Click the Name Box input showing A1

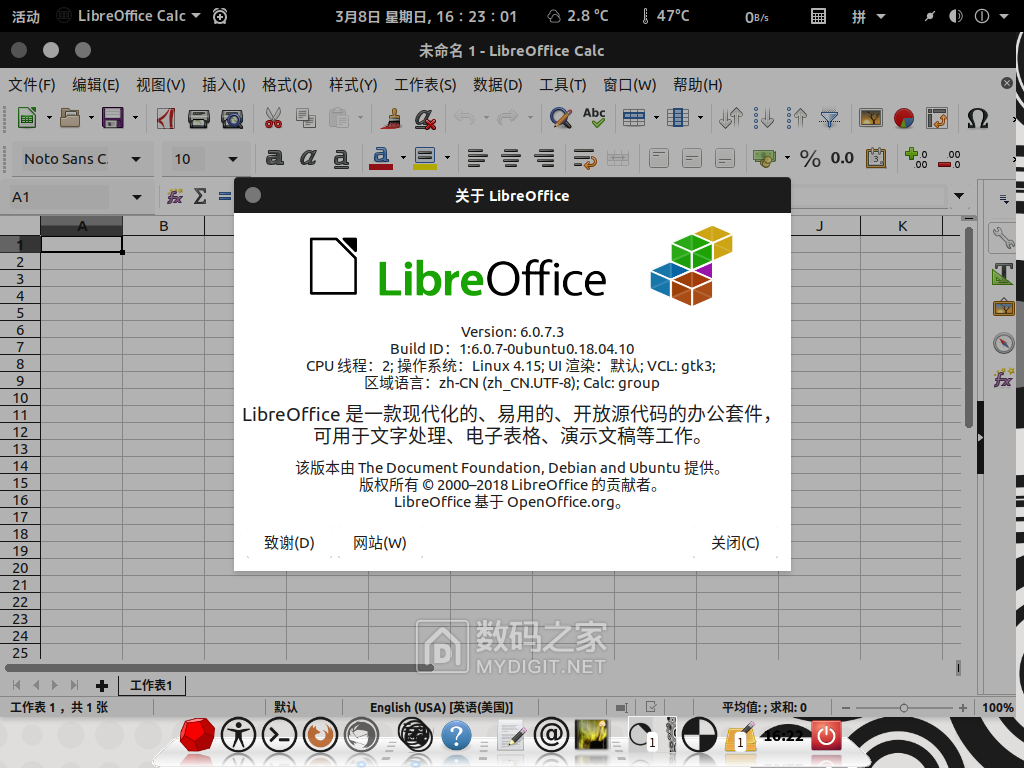[59, 197]
